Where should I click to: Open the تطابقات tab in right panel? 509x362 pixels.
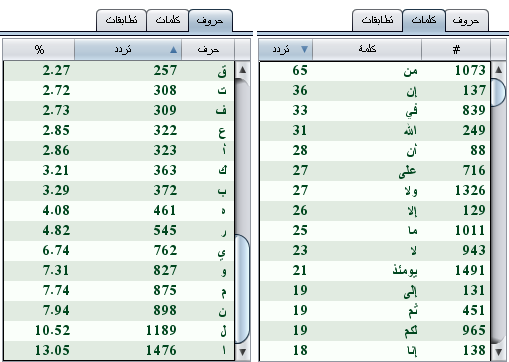[x=377, y=21]
